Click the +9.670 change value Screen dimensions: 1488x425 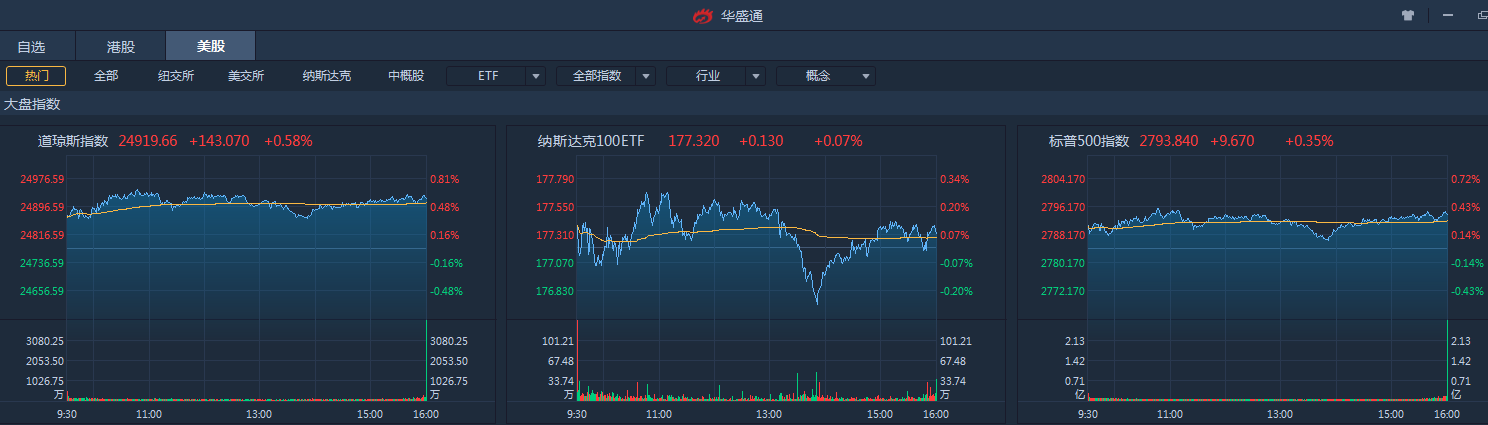(x=1232, y=141)
